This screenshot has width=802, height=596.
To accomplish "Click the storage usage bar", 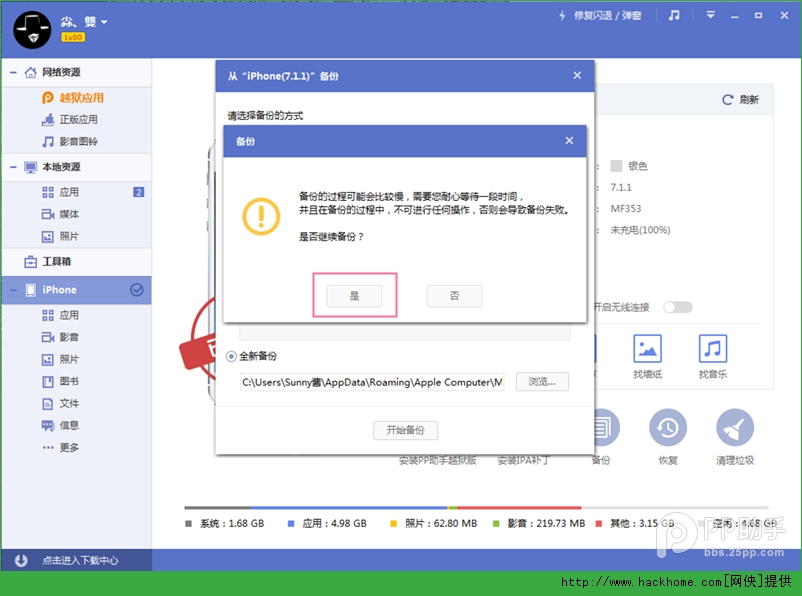I will click(476, 507).
